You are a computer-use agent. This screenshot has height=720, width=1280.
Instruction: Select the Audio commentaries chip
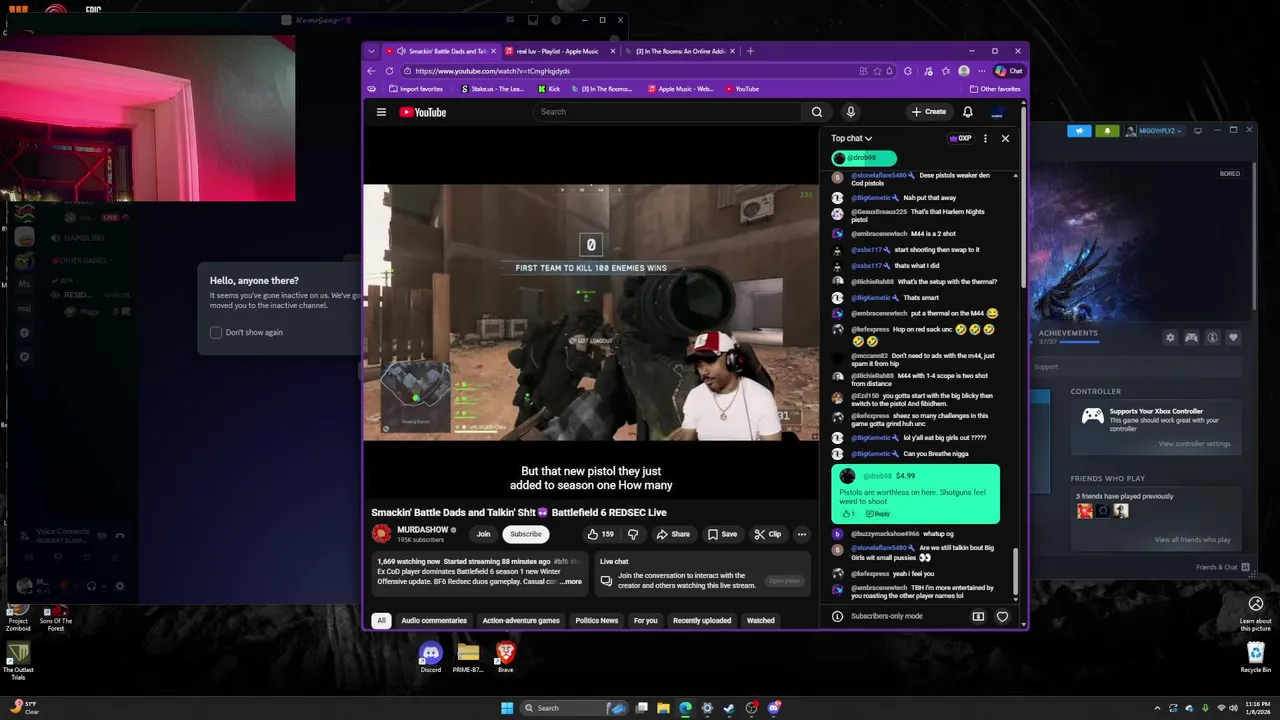[434, 621]
